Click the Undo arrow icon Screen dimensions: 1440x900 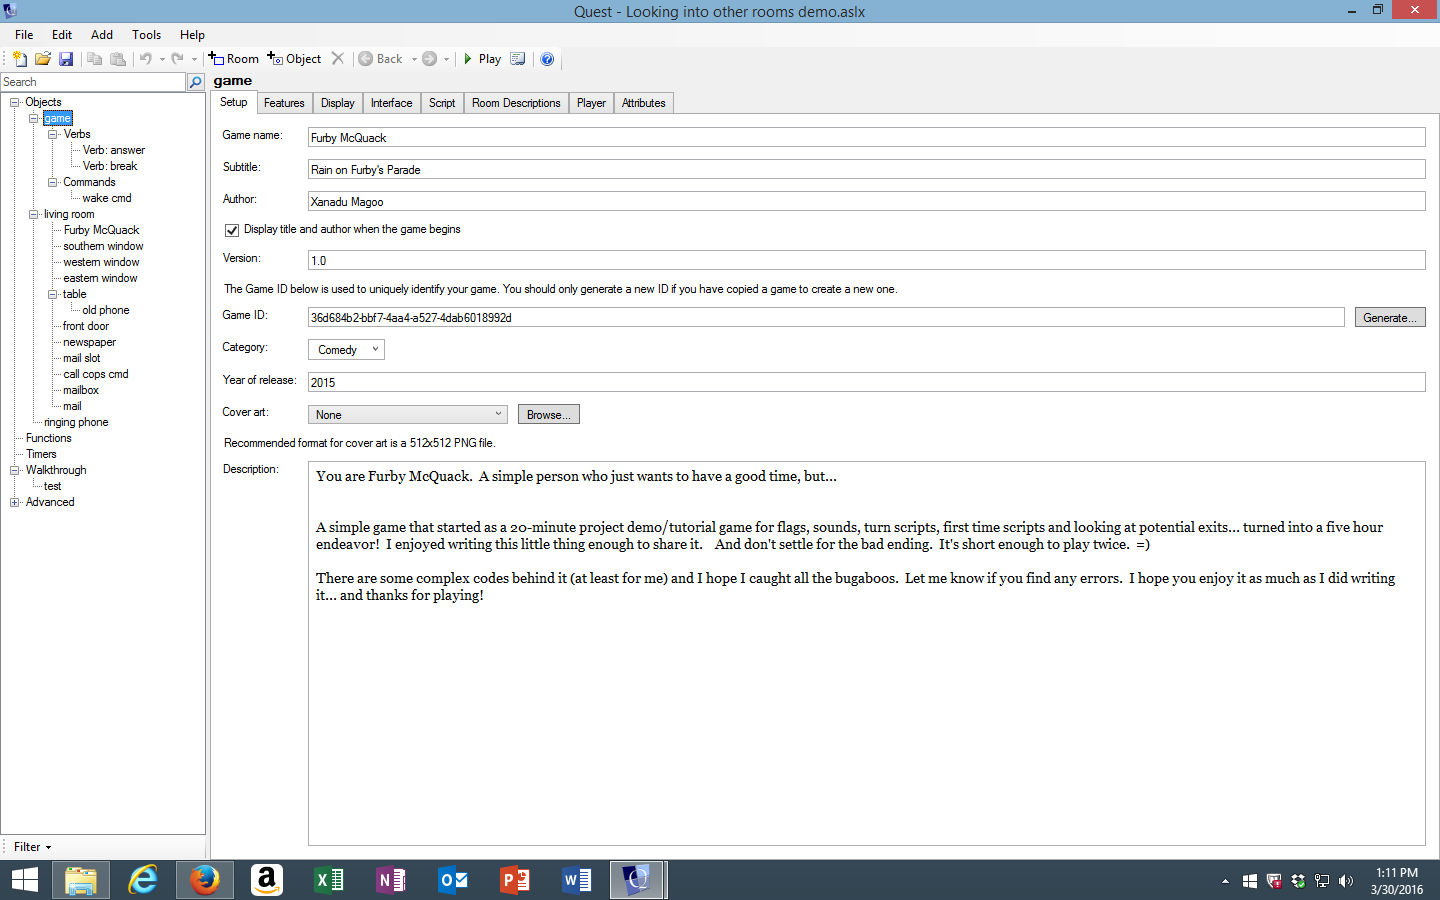pos(147,59)
